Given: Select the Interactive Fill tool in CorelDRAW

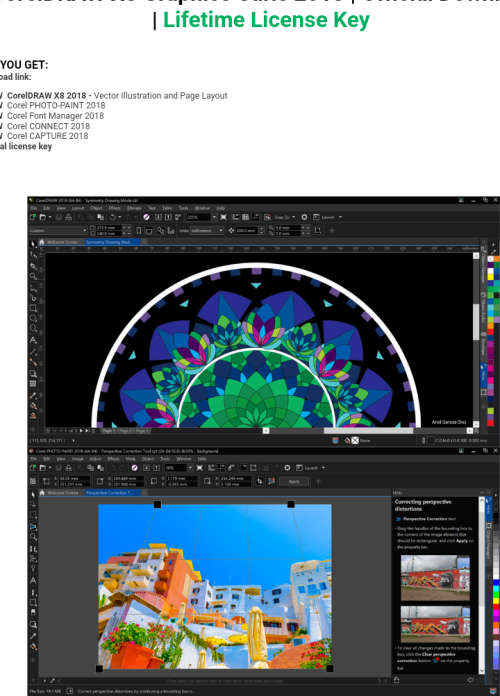Looking at the screenshot, I should (33, 405).
